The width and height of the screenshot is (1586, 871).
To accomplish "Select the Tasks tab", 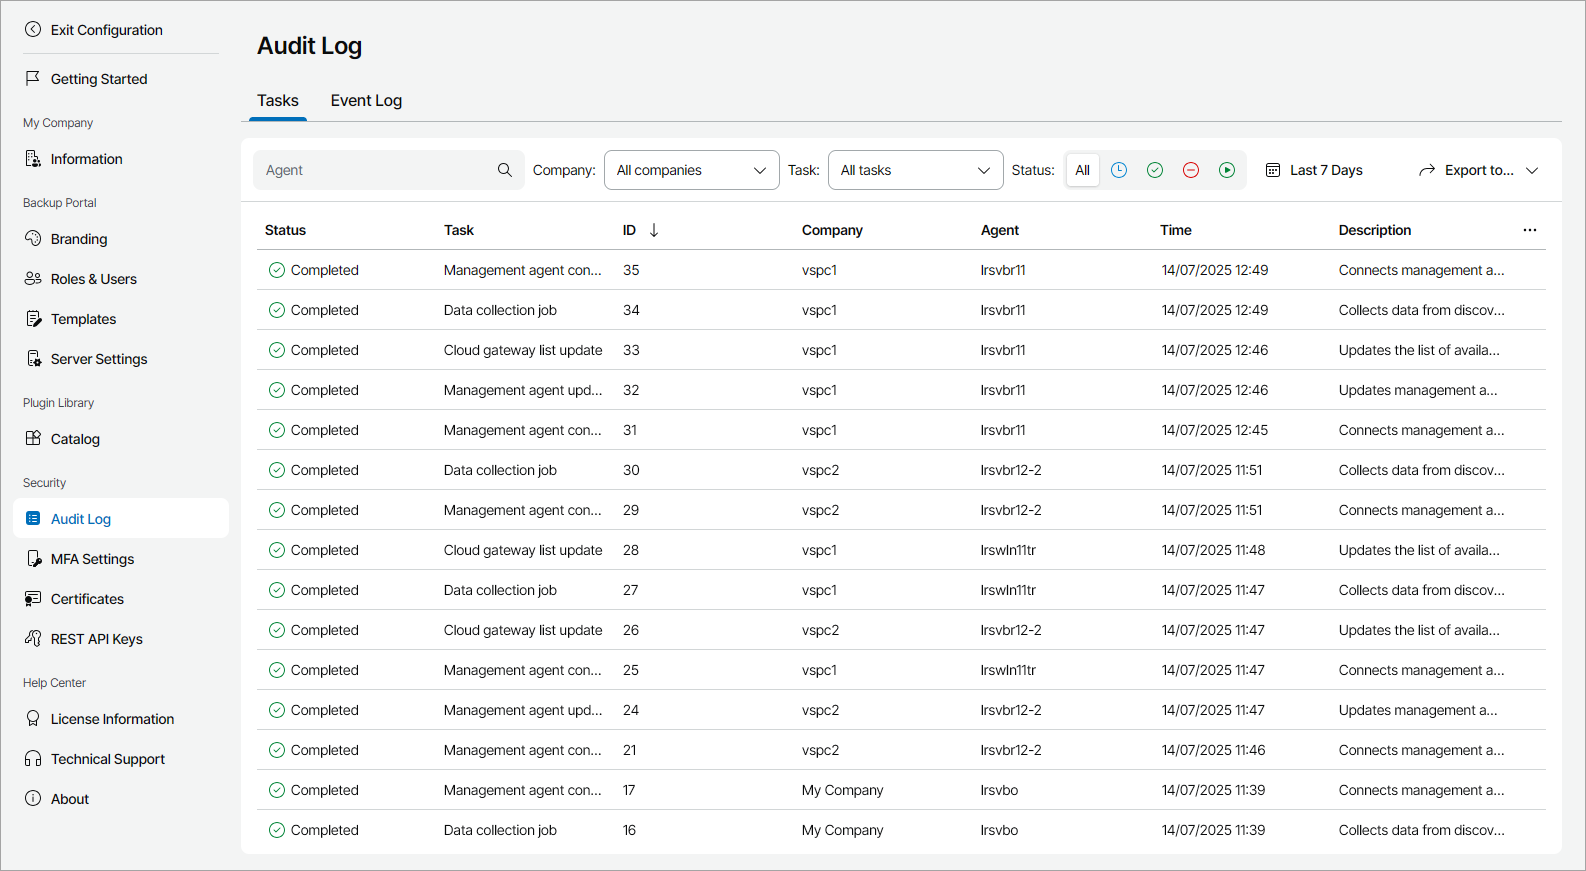I will click(x=278, y=100).
